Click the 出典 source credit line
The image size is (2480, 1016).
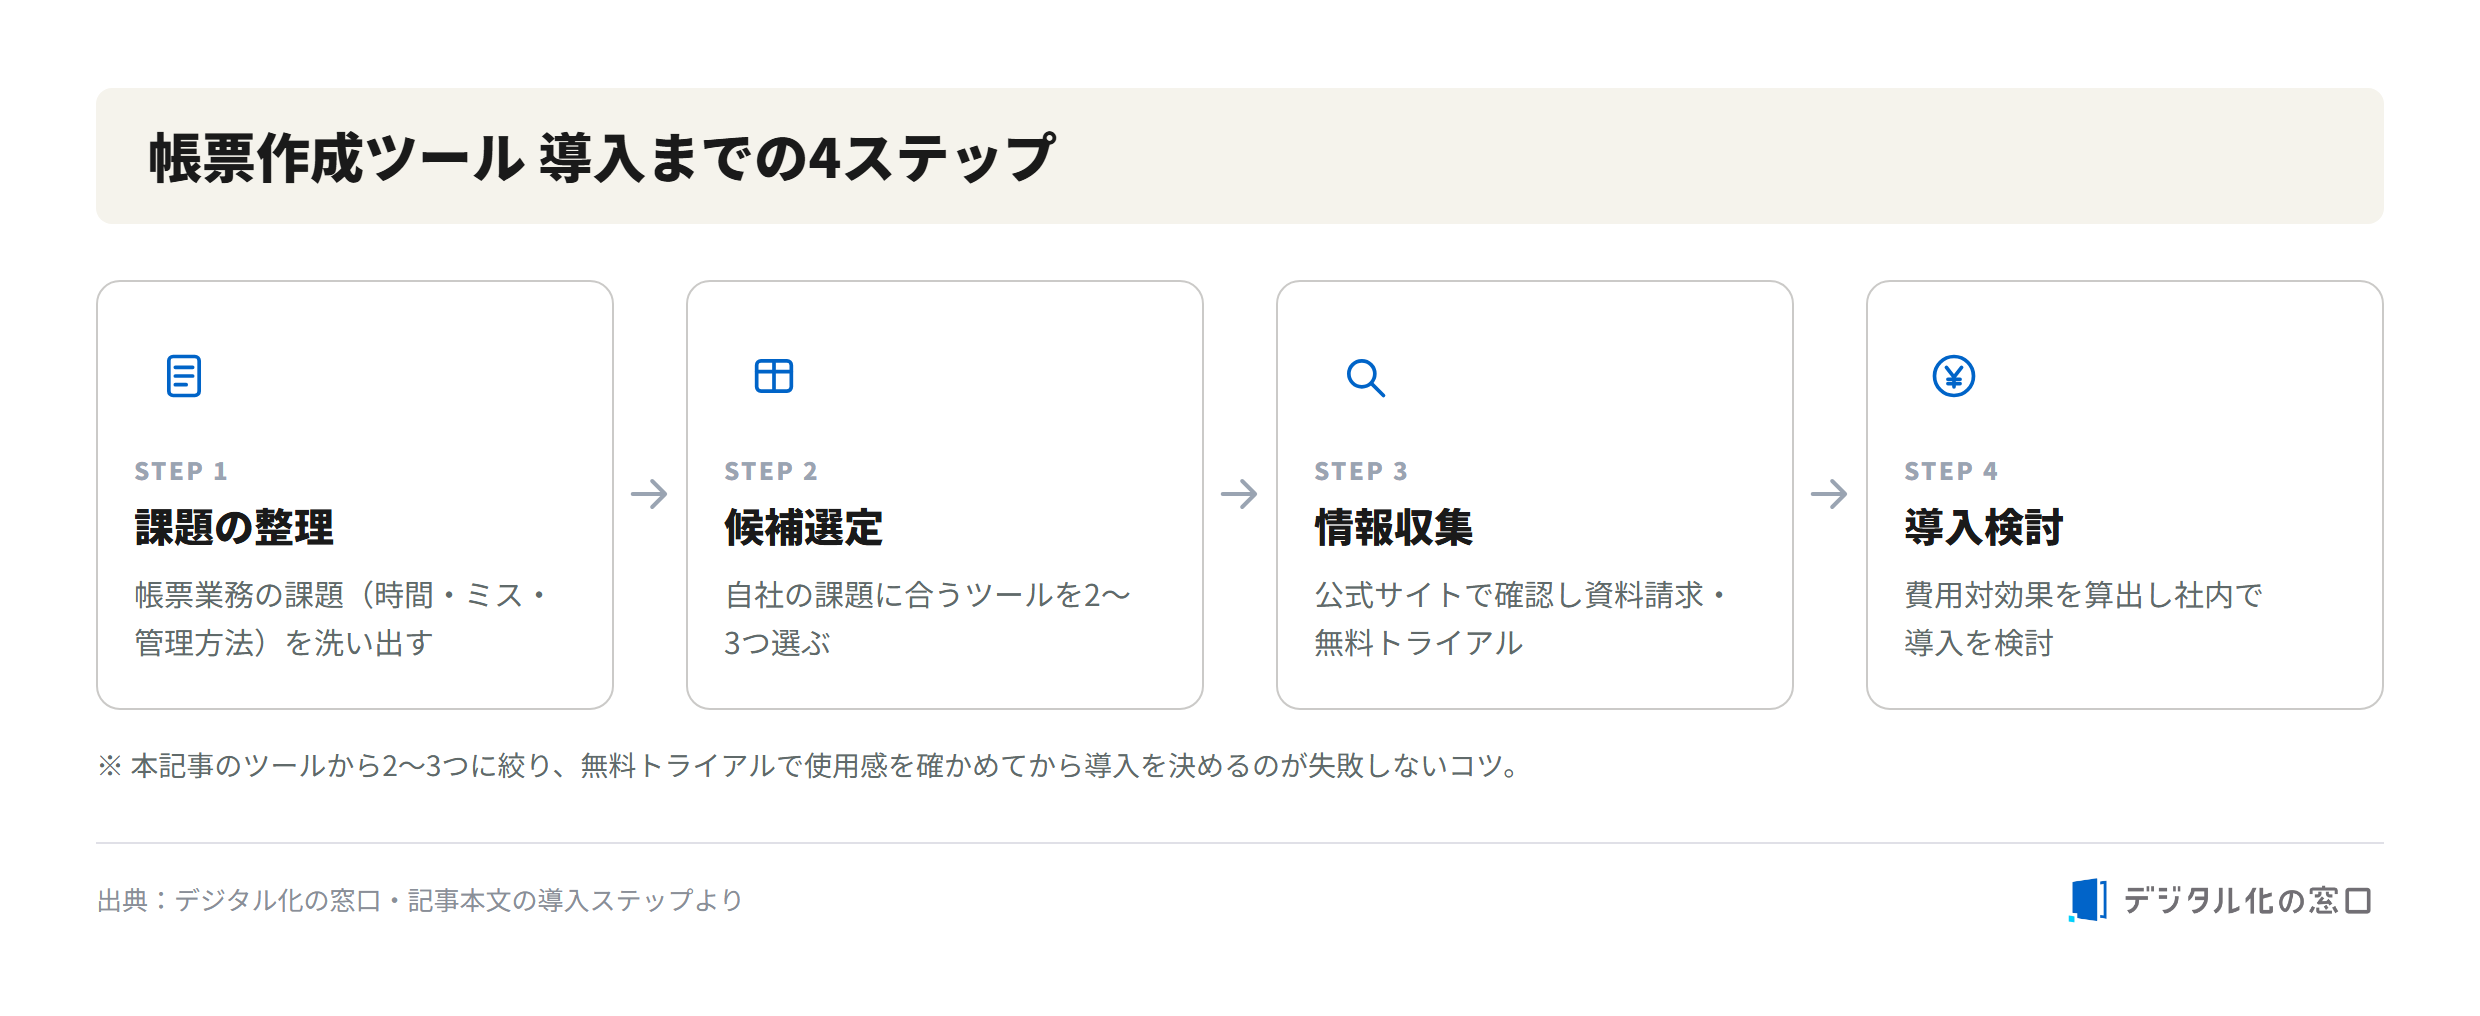pos(420,900)
